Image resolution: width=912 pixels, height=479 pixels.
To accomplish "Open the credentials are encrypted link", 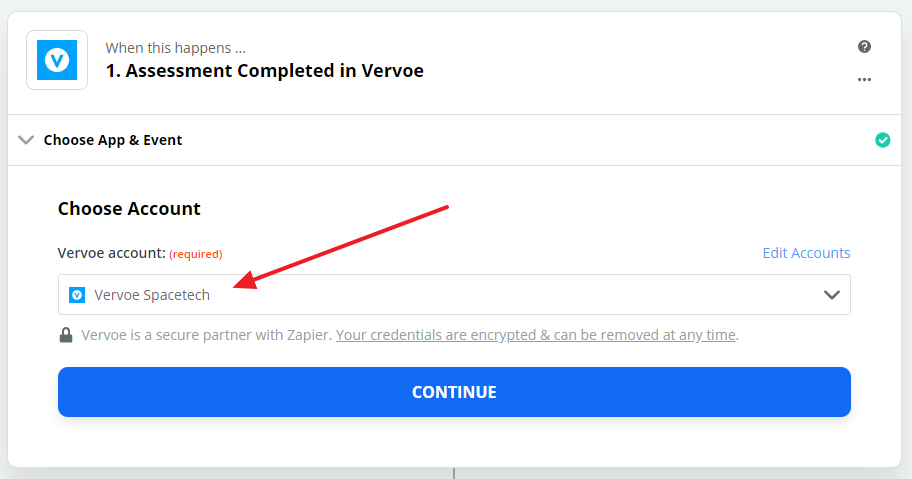I will (536, 335).
